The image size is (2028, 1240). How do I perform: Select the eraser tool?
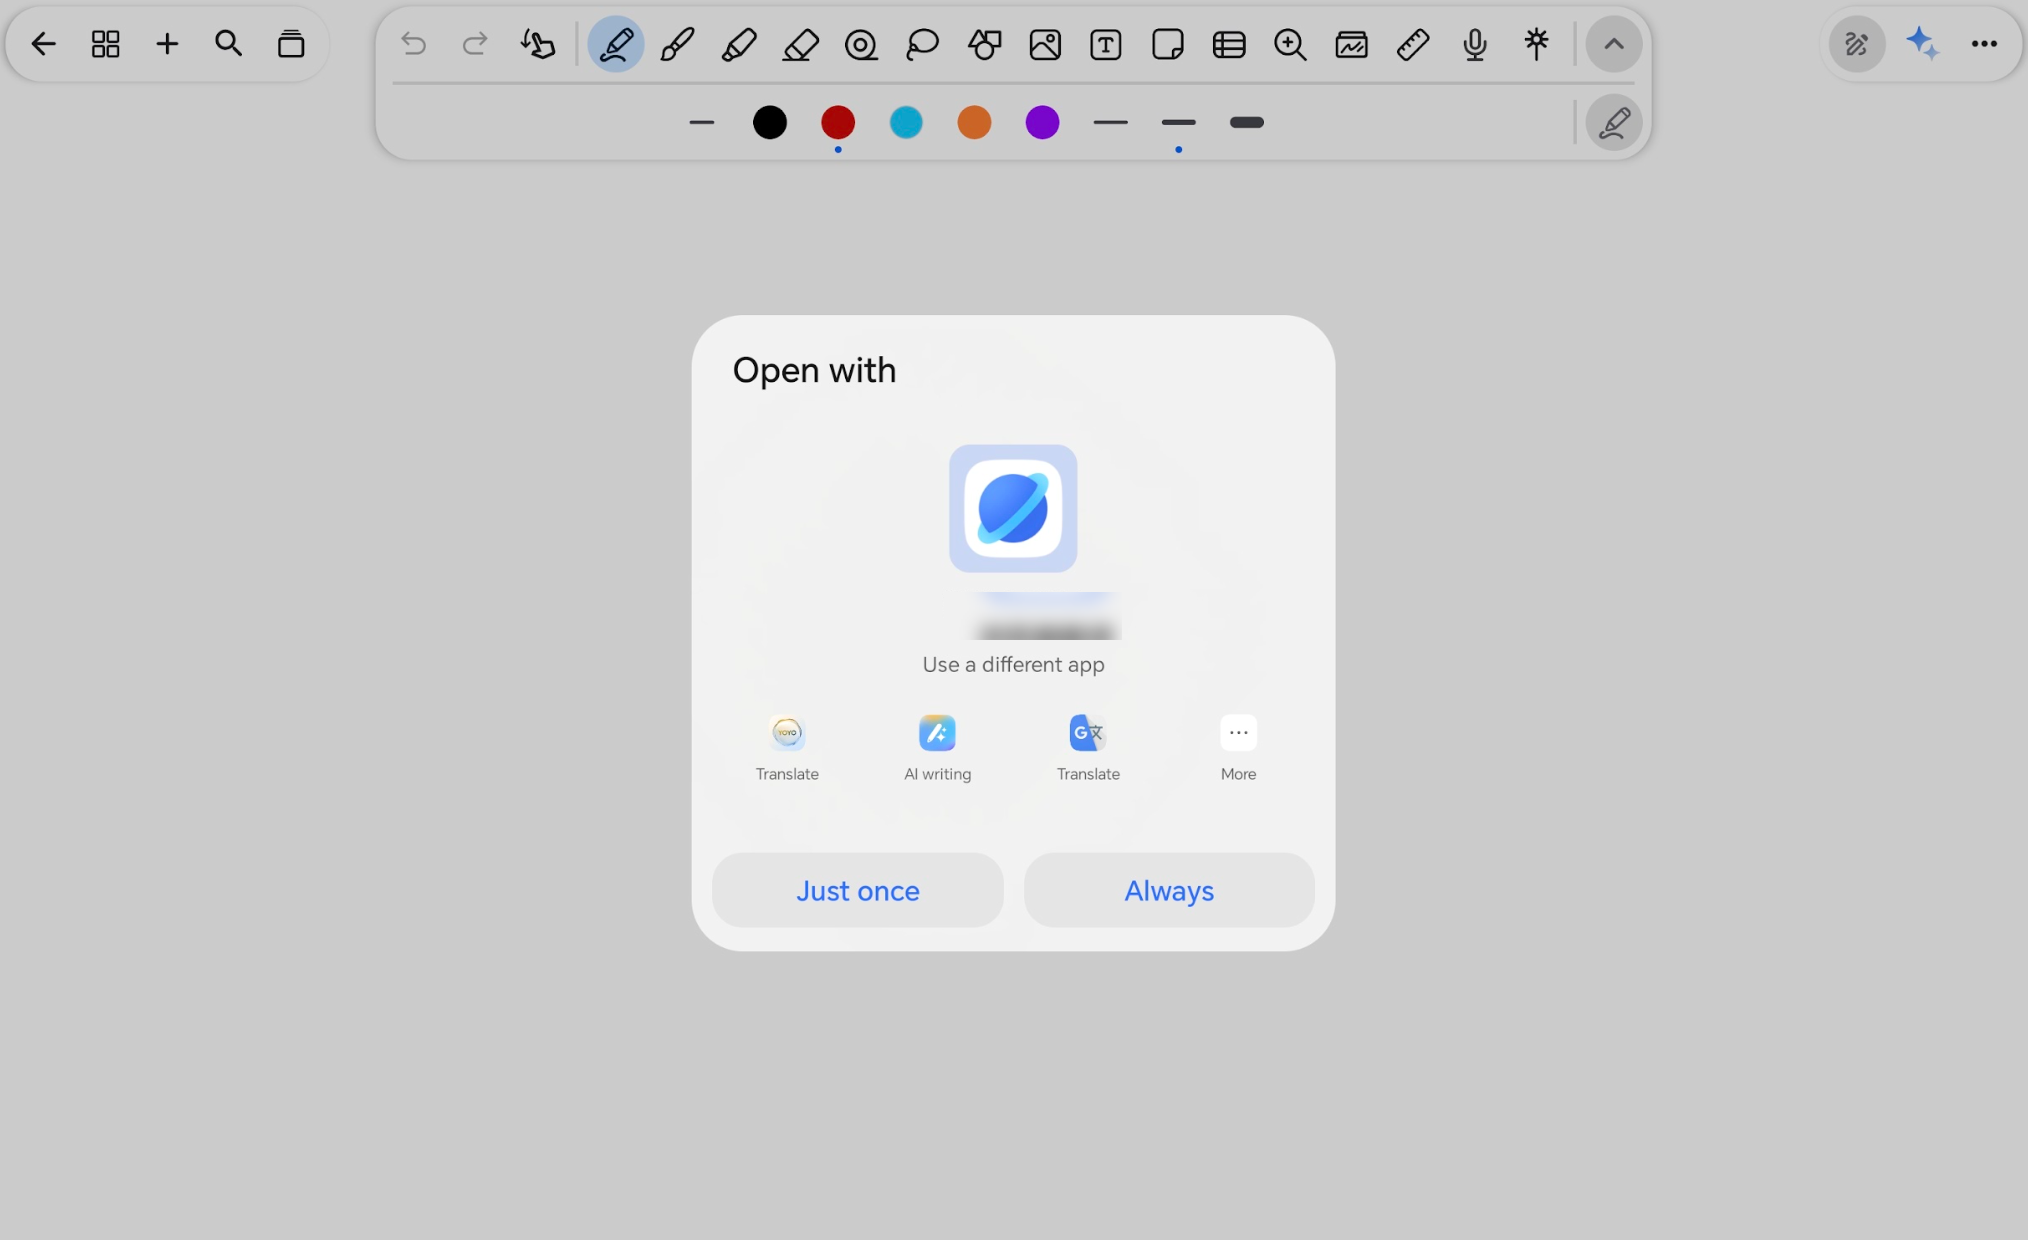tap(800, 44)
